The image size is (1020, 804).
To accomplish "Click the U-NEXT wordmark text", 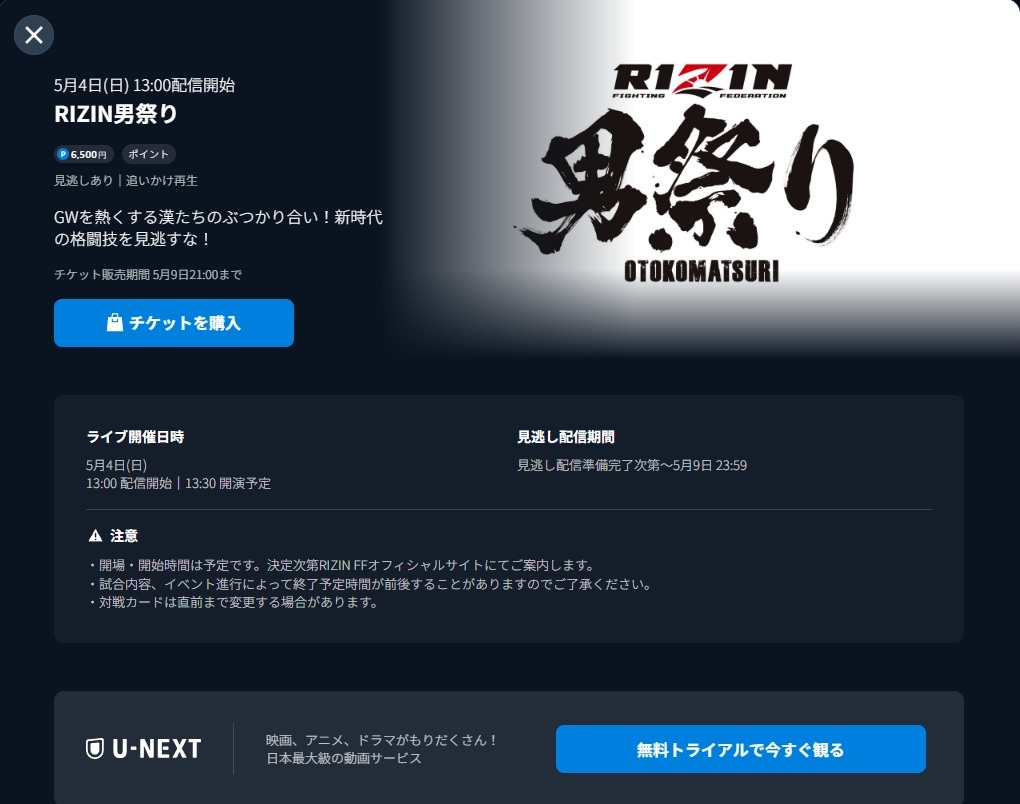I will [157, 749].
